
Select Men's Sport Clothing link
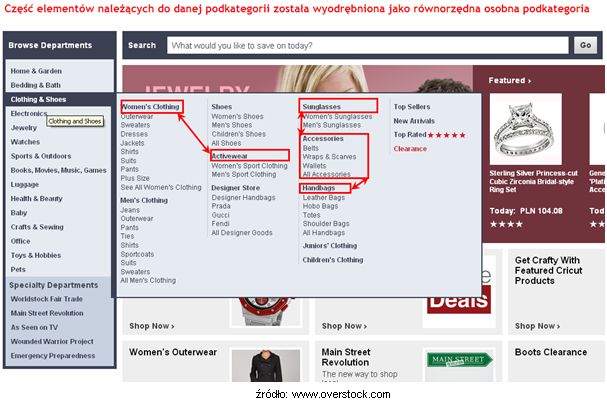click(244, 175)
